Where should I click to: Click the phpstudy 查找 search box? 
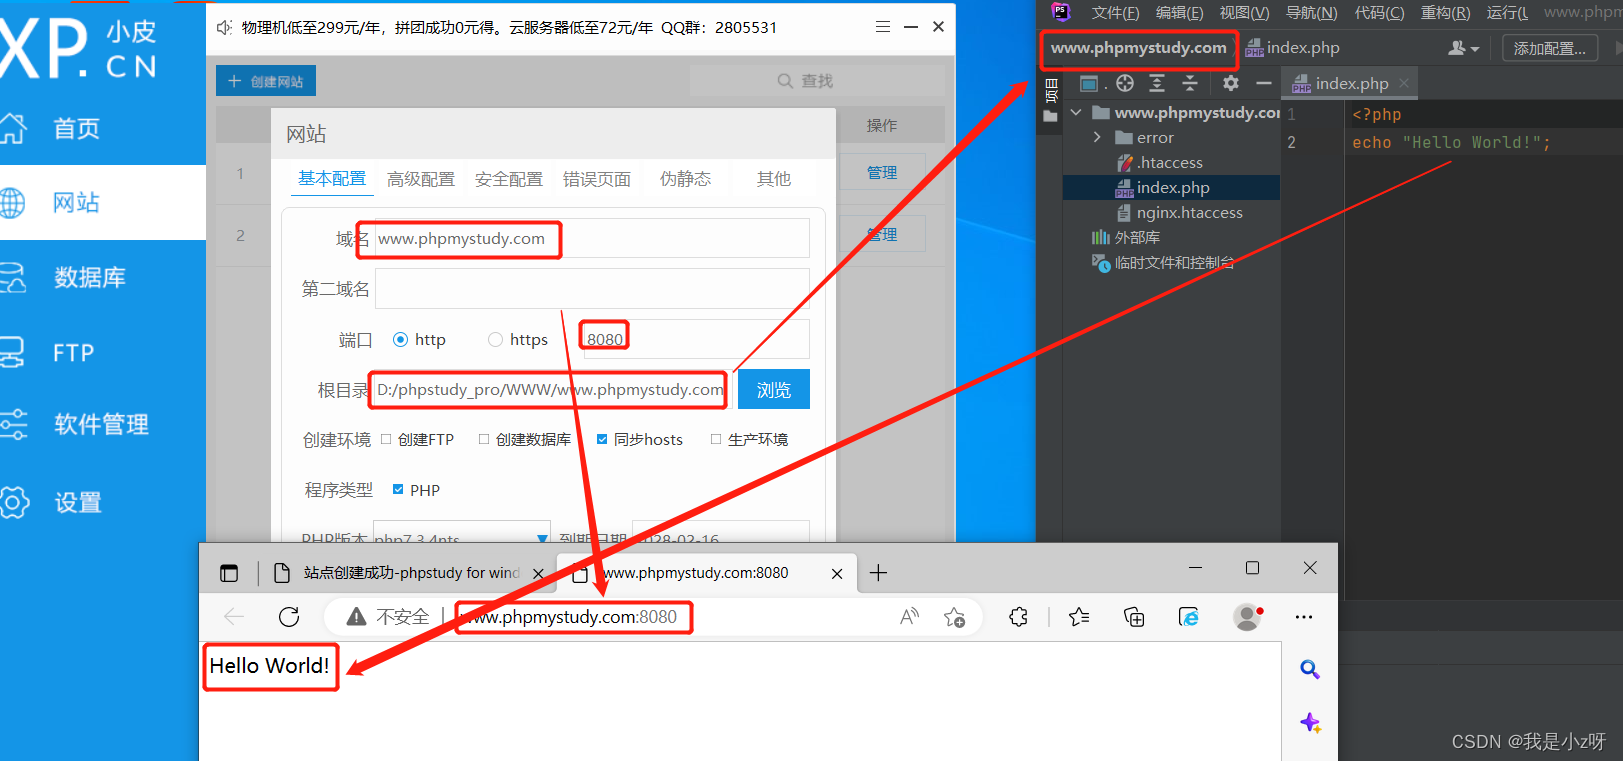817,81
